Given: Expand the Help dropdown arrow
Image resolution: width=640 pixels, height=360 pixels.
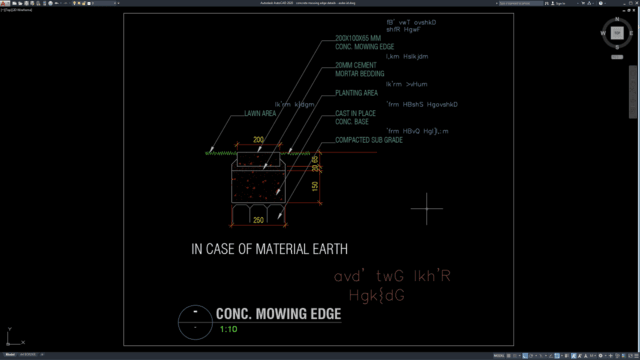Looking at the screenshot, I should (x=605, y=3).
